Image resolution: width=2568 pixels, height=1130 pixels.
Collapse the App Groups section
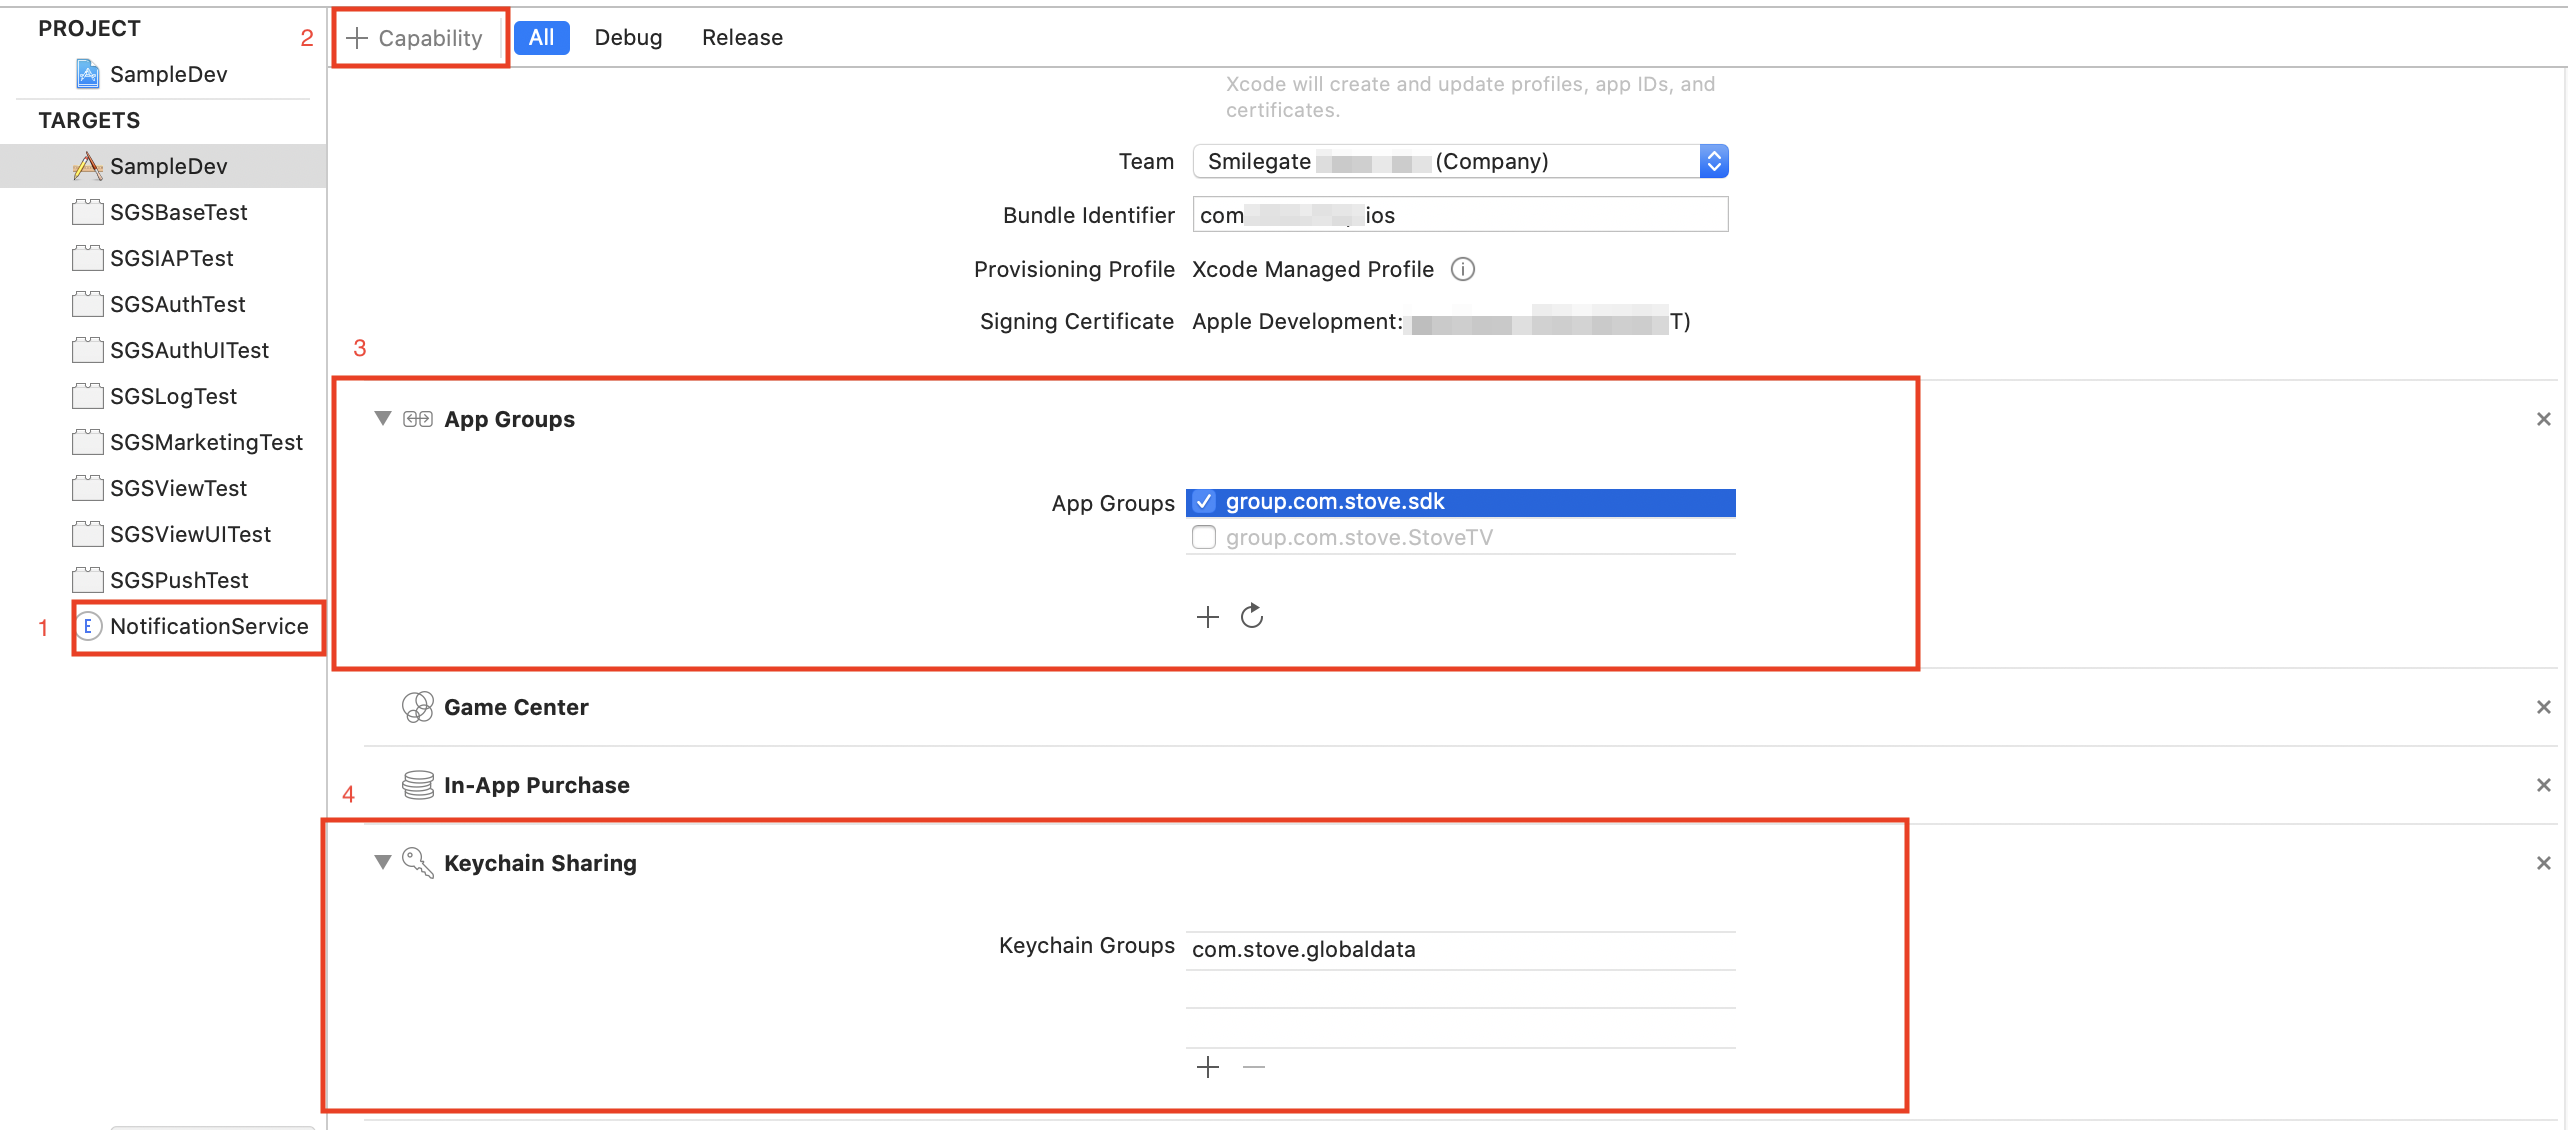pyautogui.click(x=382, y=418)
